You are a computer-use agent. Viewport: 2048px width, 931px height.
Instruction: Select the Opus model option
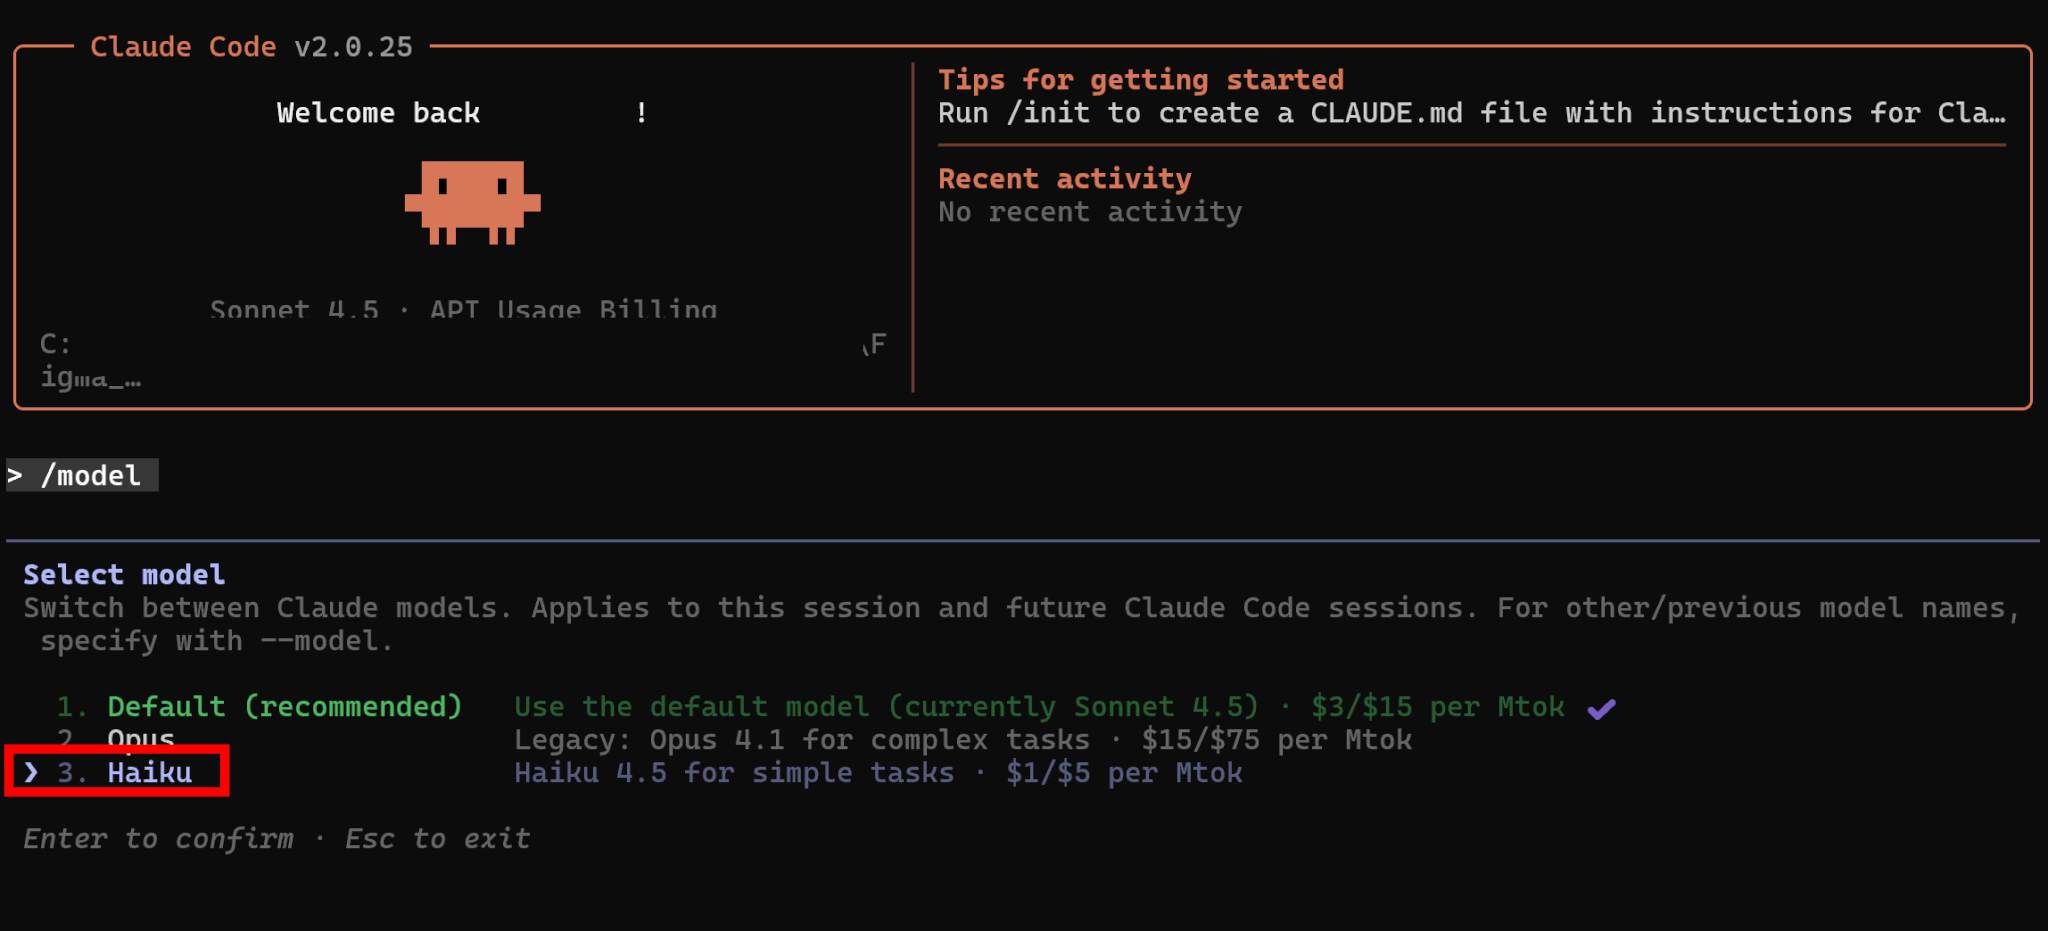(x=141, y=740)
